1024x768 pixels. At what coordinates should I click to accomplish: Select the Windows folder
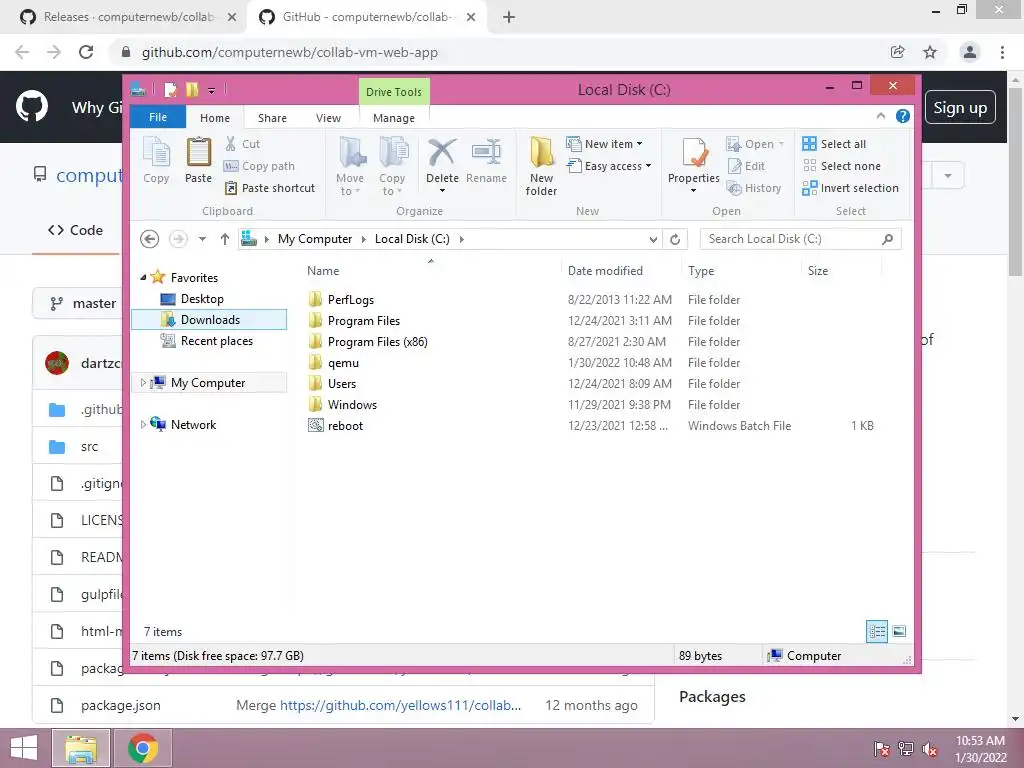pyautogui.click(x=352, y=404)
